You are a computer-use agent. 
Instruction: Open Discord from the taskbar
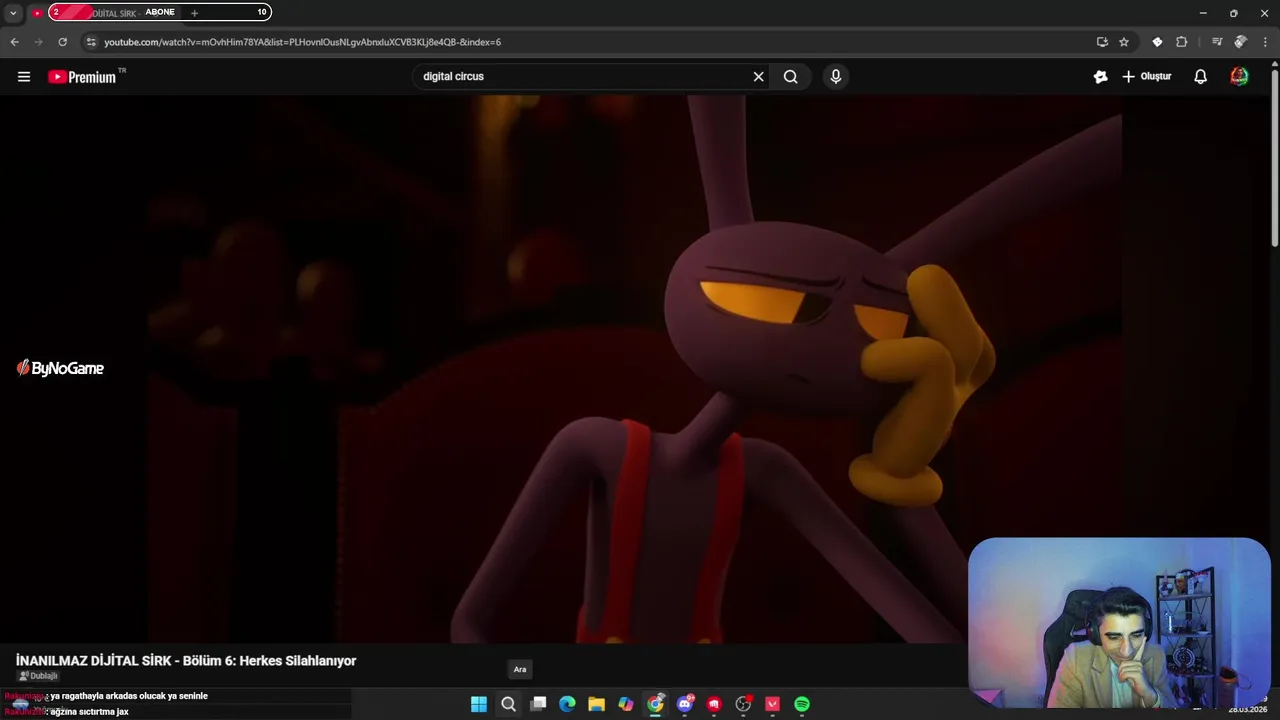(685, 704)
